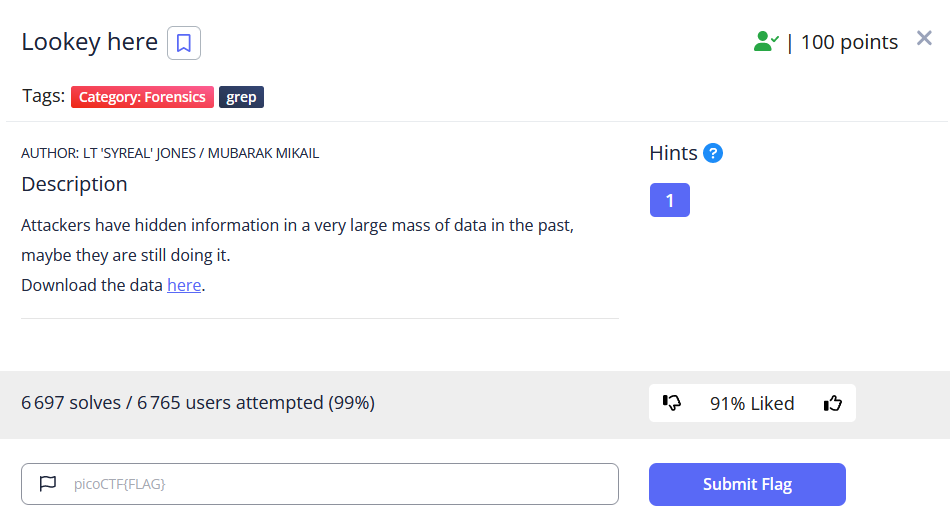The image size is (950, 527).
Task: Click the Hints heading
Action: pos(673,153)
